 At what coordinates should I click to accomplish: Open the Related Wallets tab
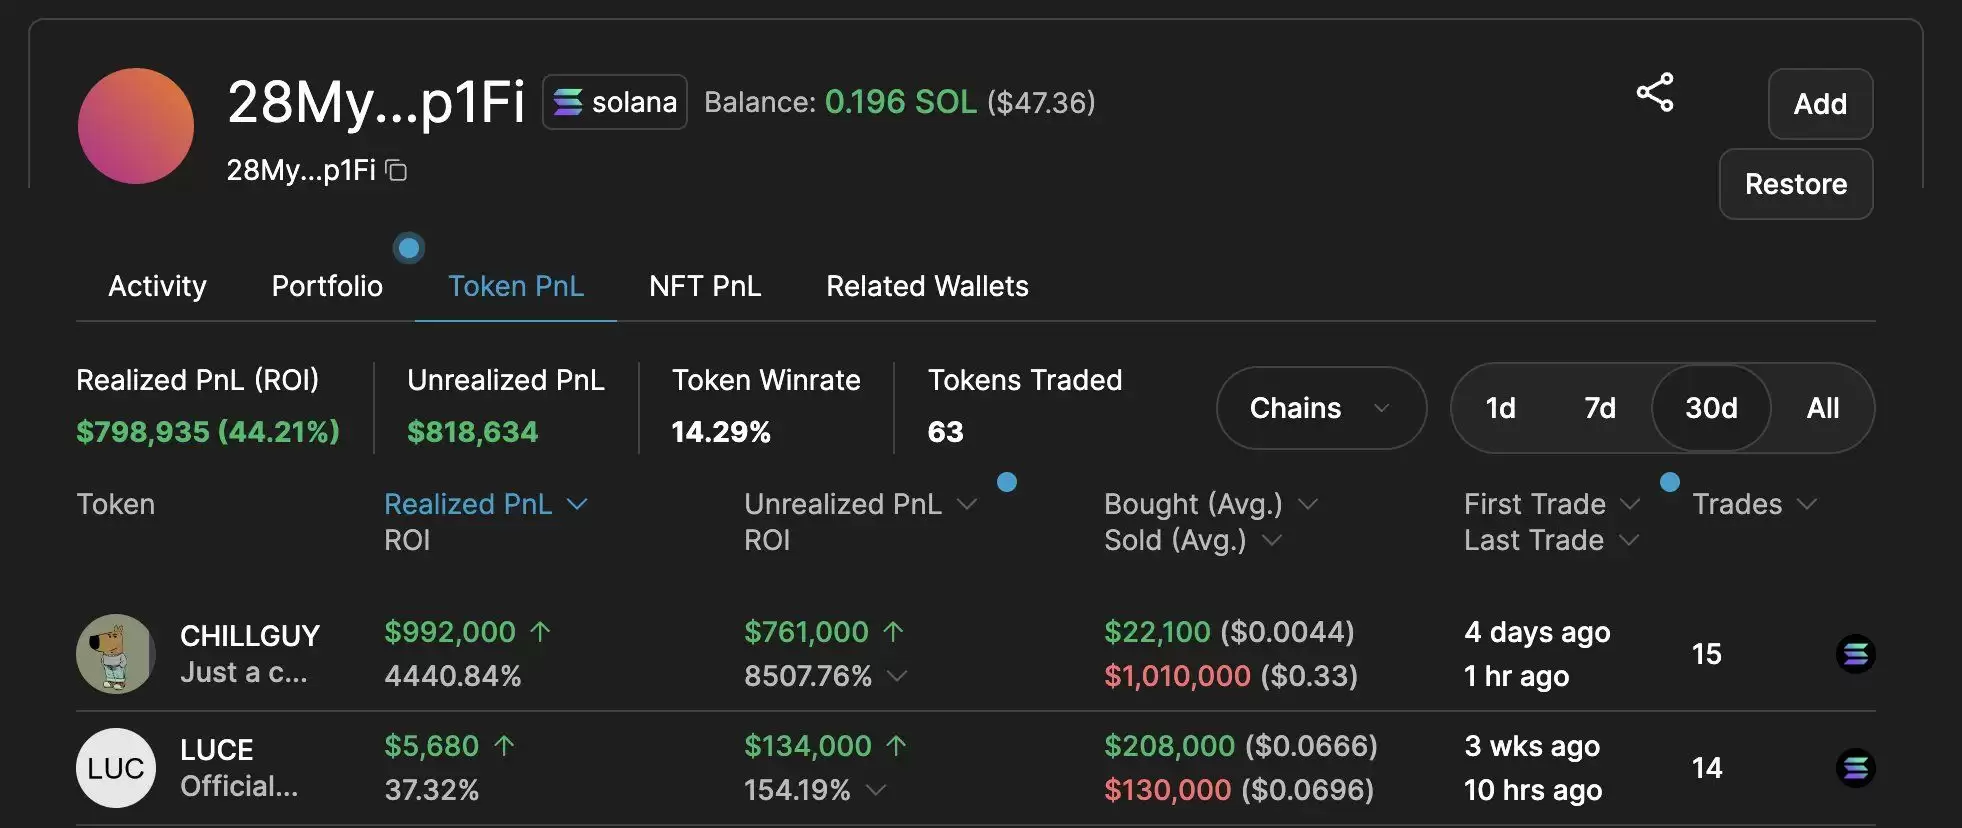[x=927, y=287]
